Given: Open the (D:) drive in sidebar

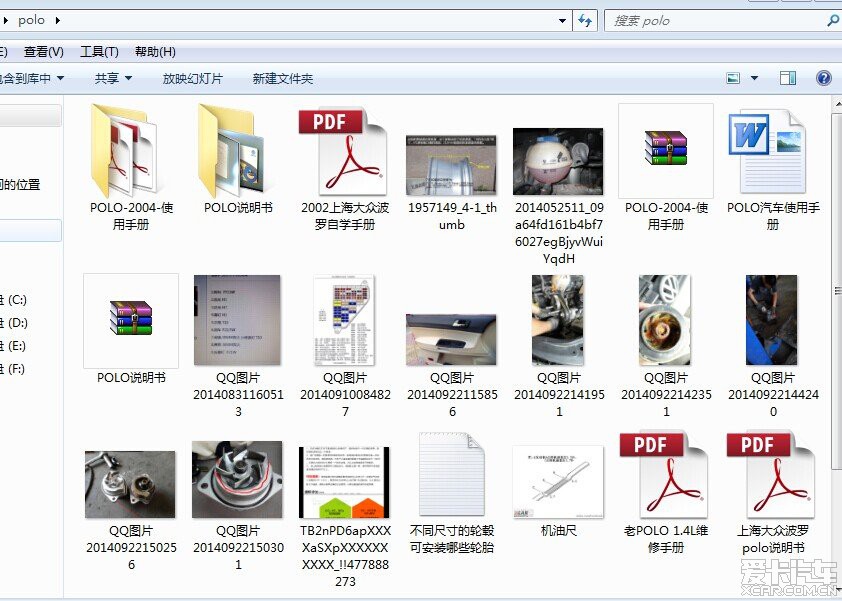Looking at the screenshot, I should click(x=14, y=323).
